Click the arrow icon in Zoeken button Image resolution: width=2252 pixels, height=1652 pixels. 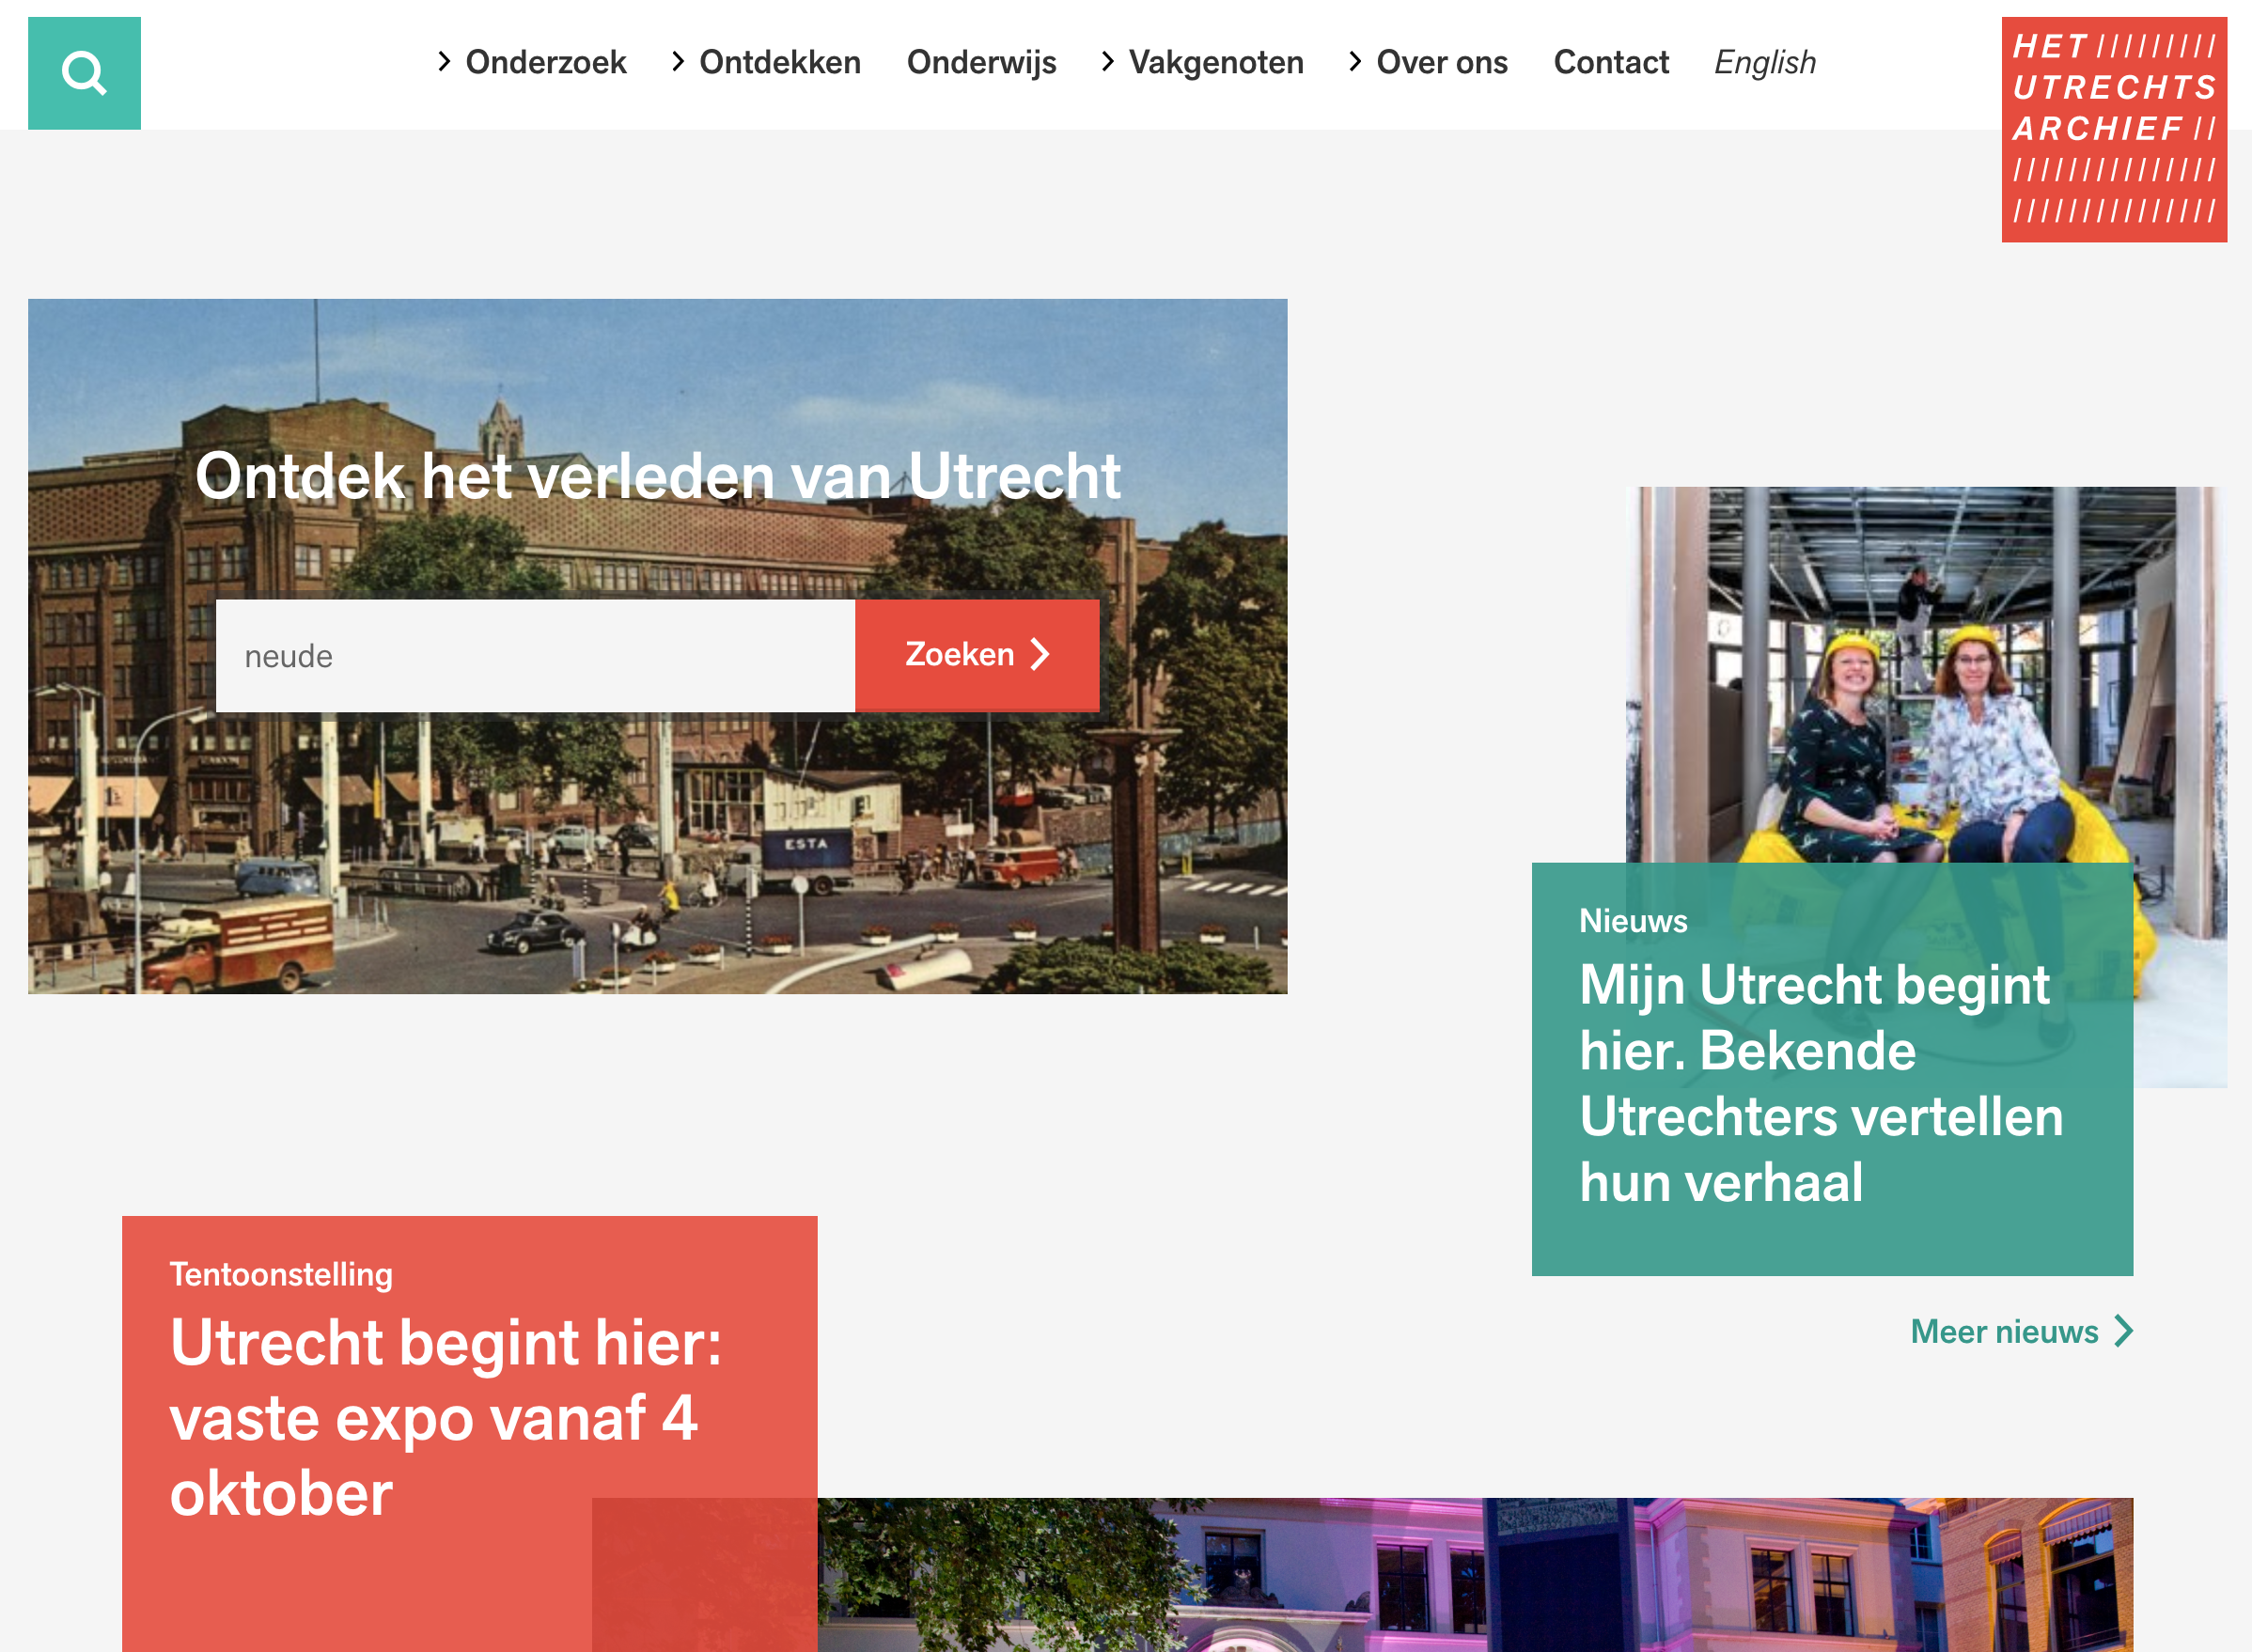point(1040,654)
